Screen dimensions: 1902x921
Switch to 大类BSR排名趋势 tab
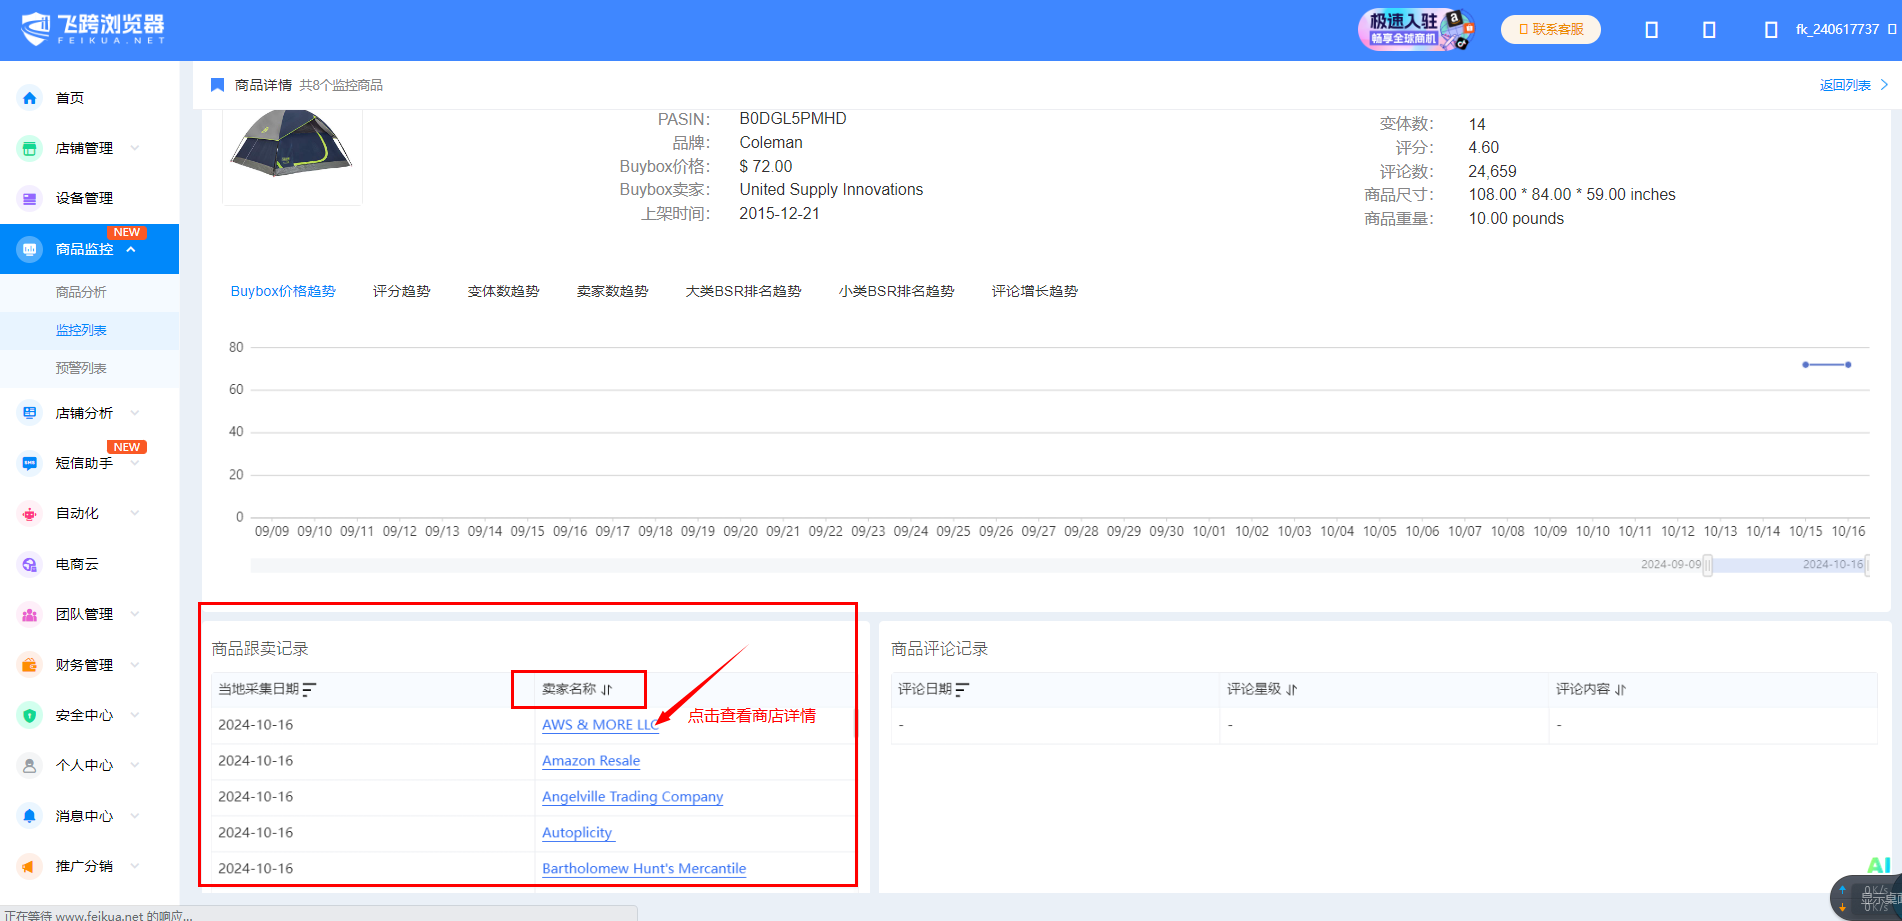pyautogui.click(x=743, y=291)
